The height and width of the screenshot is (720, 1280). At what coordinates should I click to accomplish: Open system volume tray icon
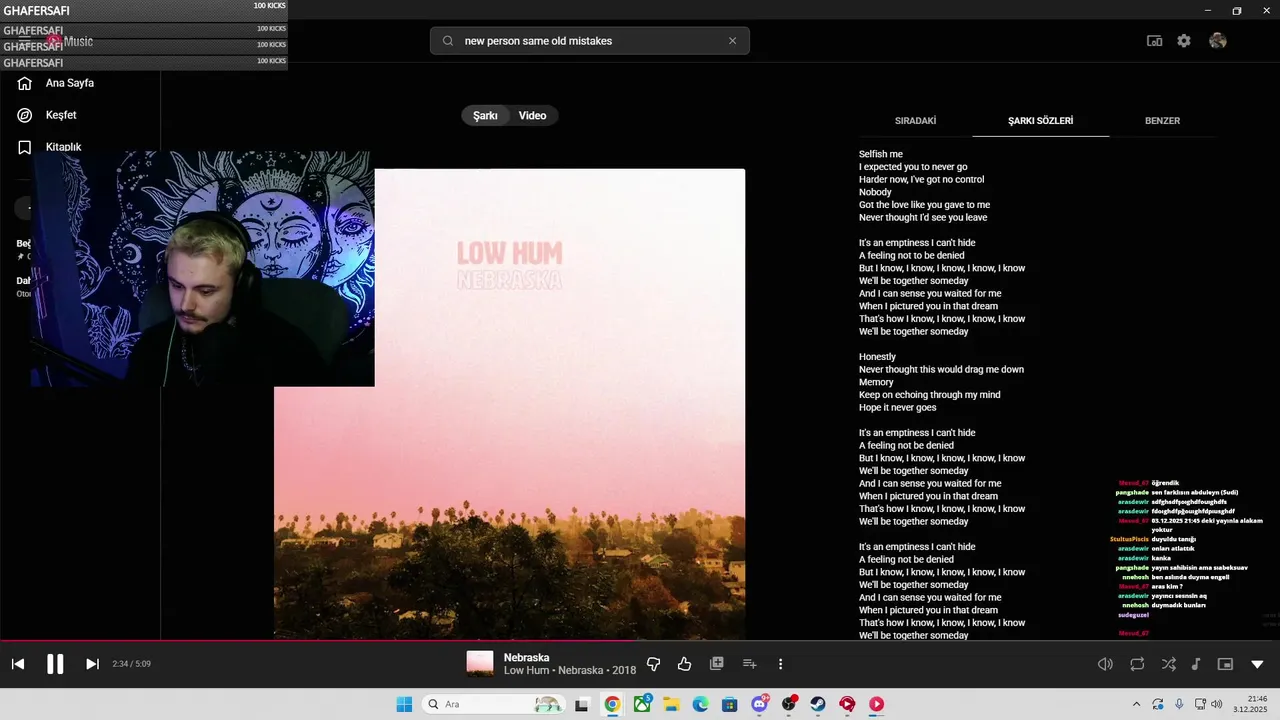[x=1216, y=704]
